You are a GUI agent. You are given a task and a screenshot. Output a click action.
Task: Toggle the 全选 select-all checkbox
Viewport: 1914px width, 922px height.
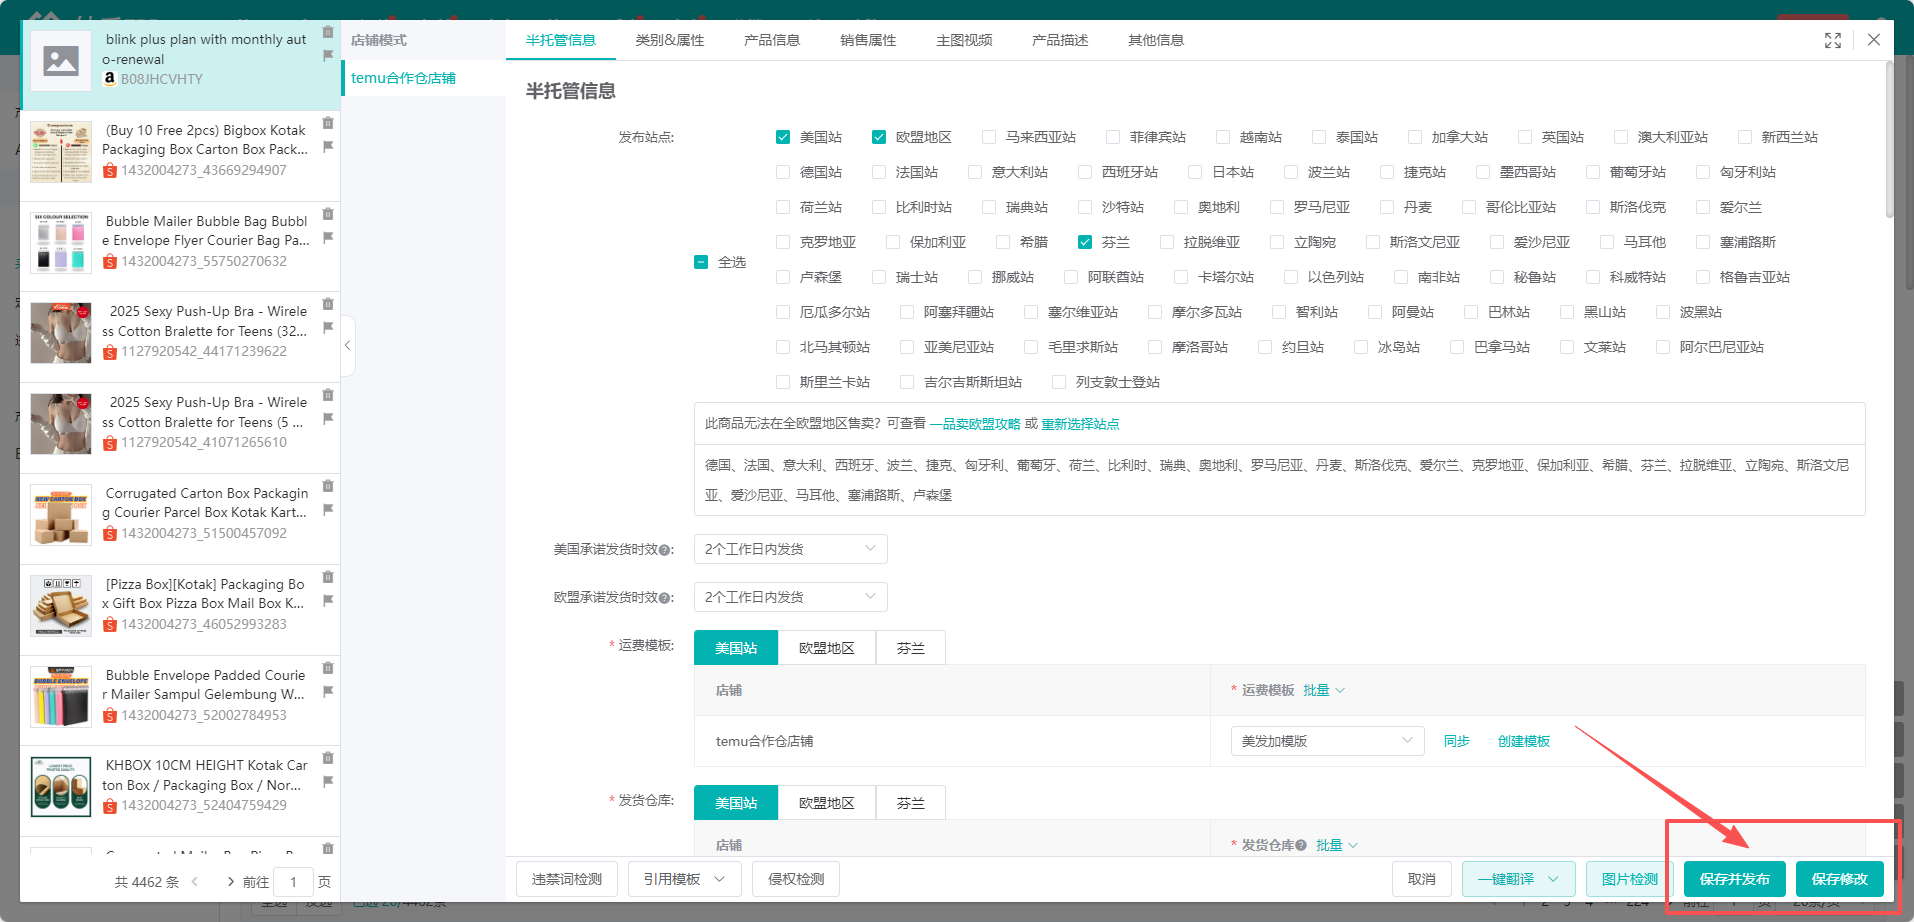point(701,262)
